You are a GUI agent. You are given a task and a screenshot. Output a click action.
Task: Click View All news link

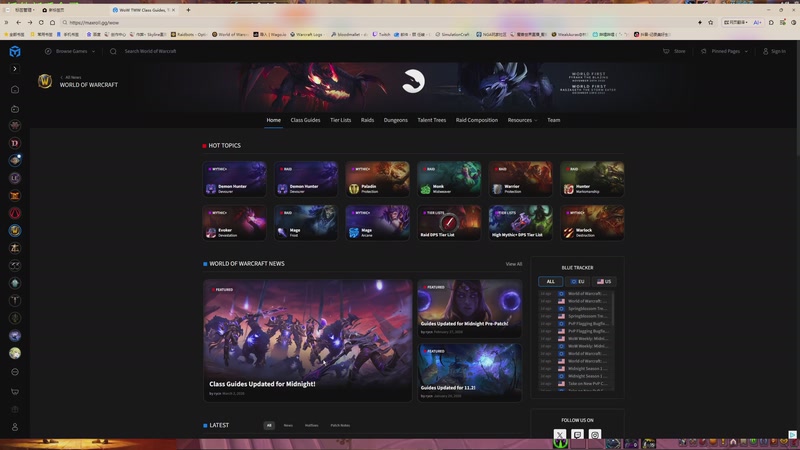tap(513, 264)
